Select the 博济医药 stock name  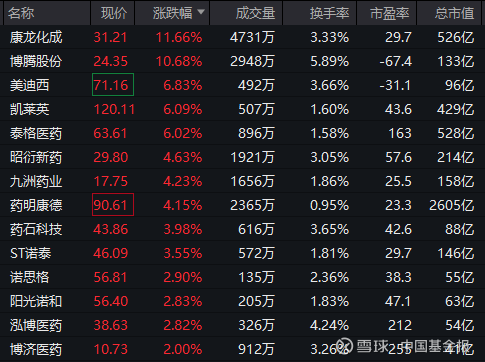coord(36,349)
